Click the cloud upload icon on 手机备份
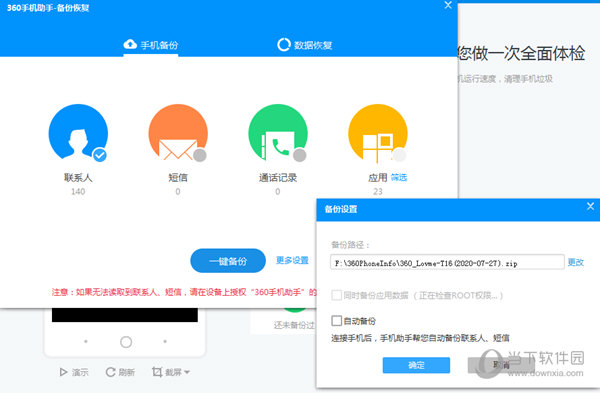 (130, 44)
